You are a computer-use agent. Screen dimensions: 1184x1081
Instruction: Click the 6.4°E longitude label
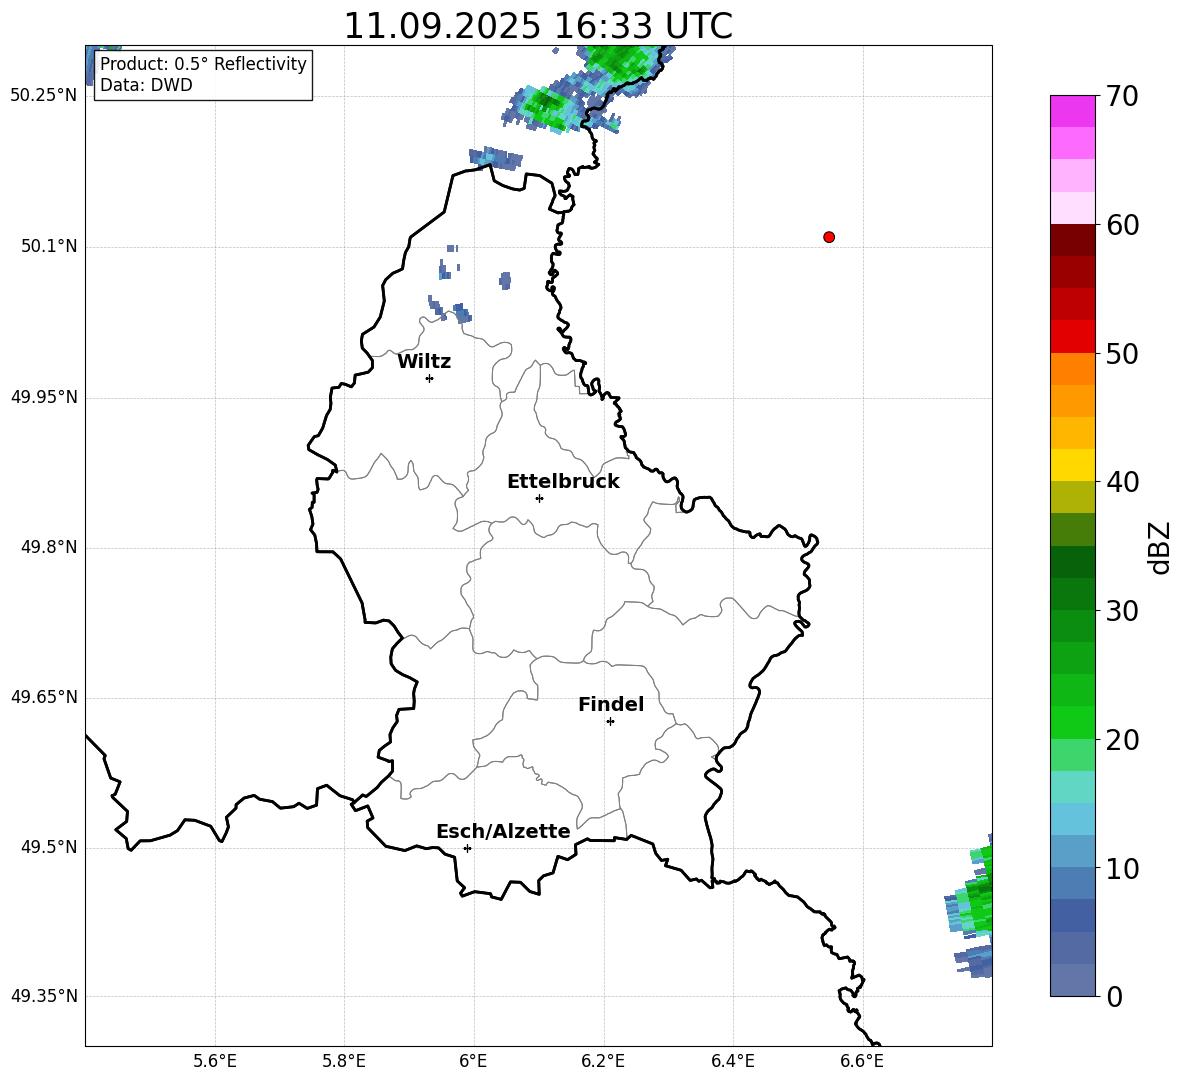click(732, 1061)
